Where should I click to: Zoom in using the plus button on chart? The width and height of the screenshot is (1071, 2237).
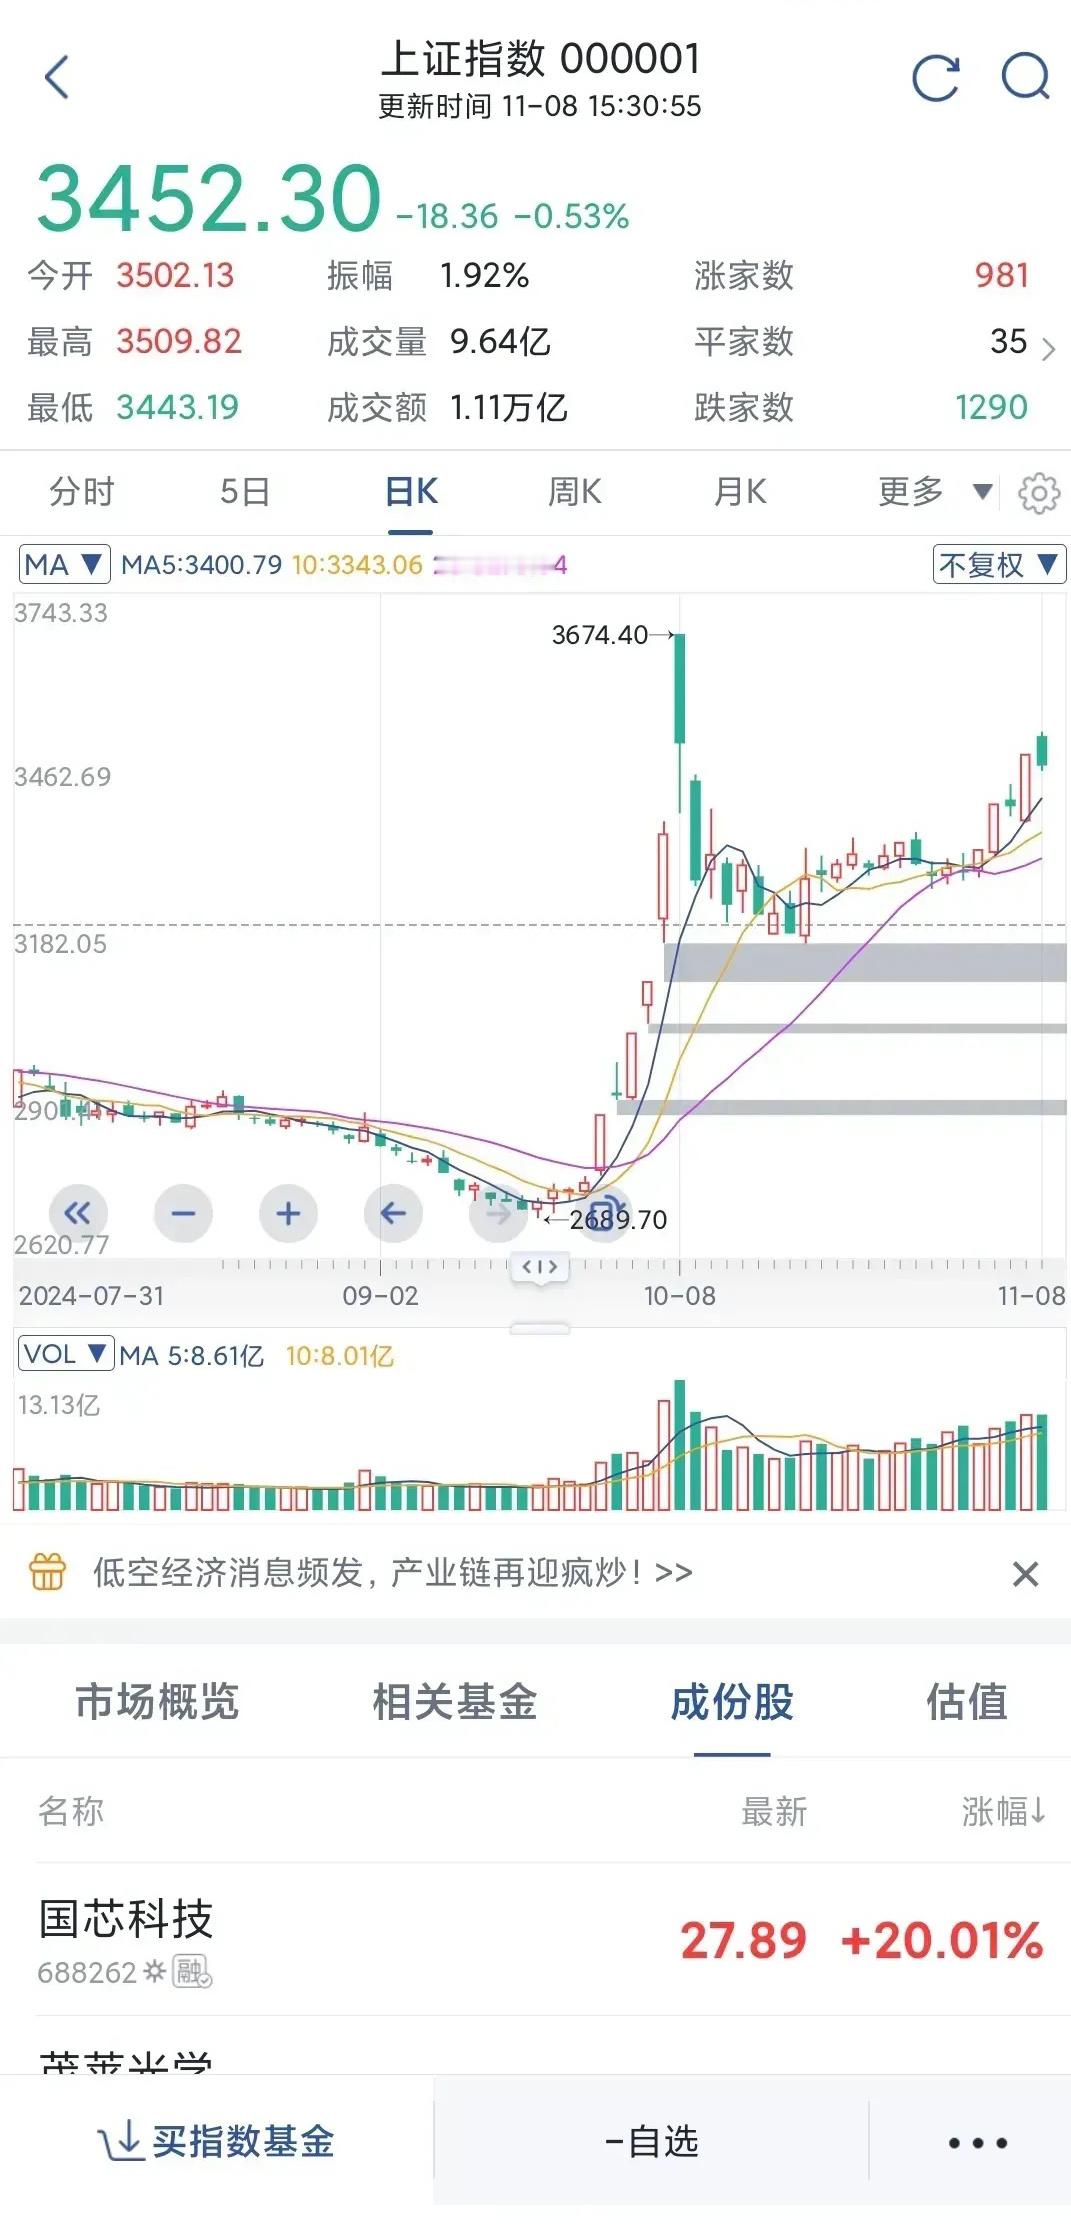[x=288, y=1213]
